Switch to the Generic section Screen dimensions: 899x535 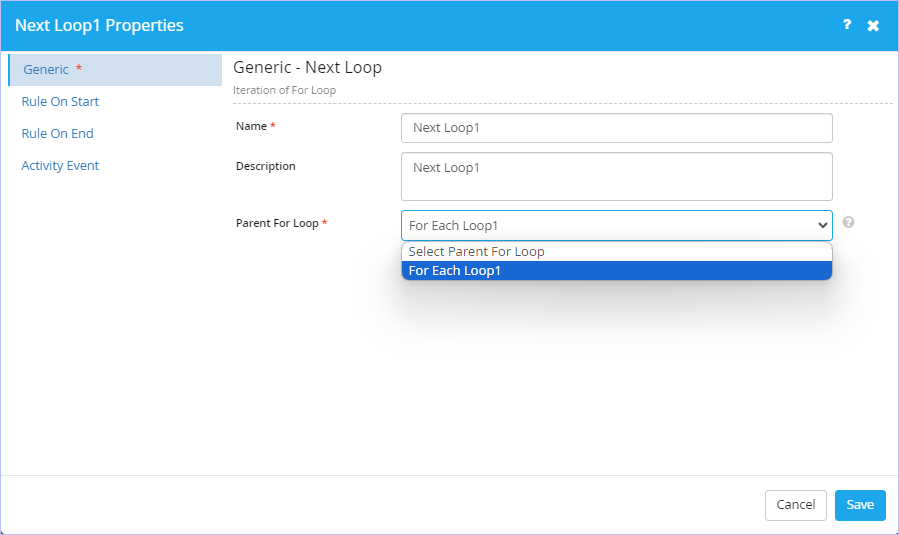[x=115, y=70]
